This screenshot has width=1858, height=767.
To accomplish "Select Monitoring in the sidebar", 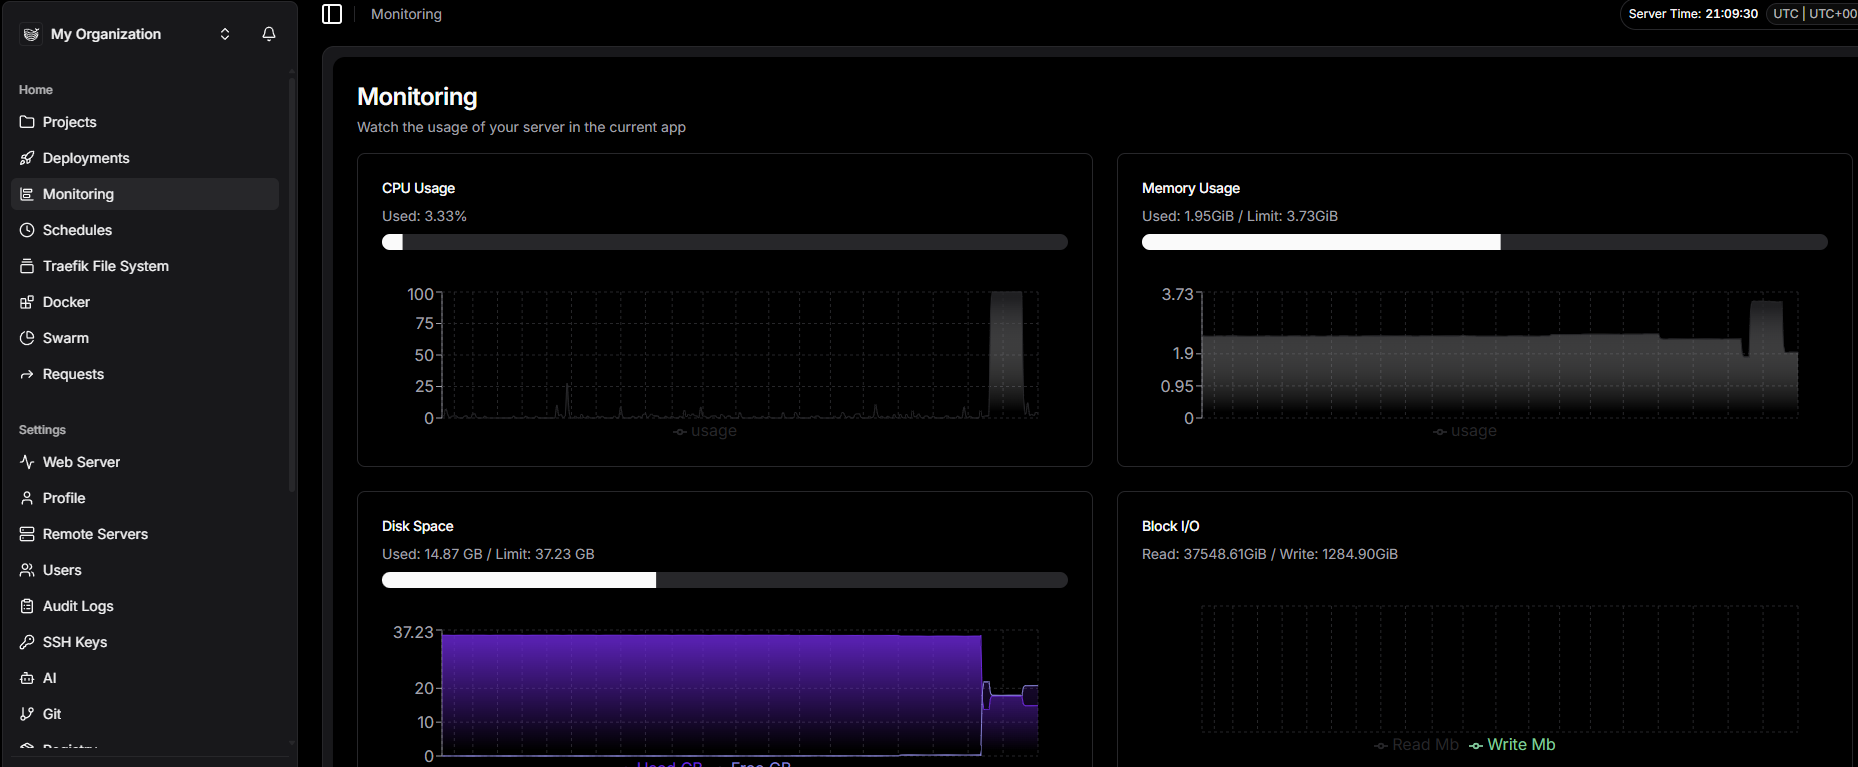I will [145, 194].
